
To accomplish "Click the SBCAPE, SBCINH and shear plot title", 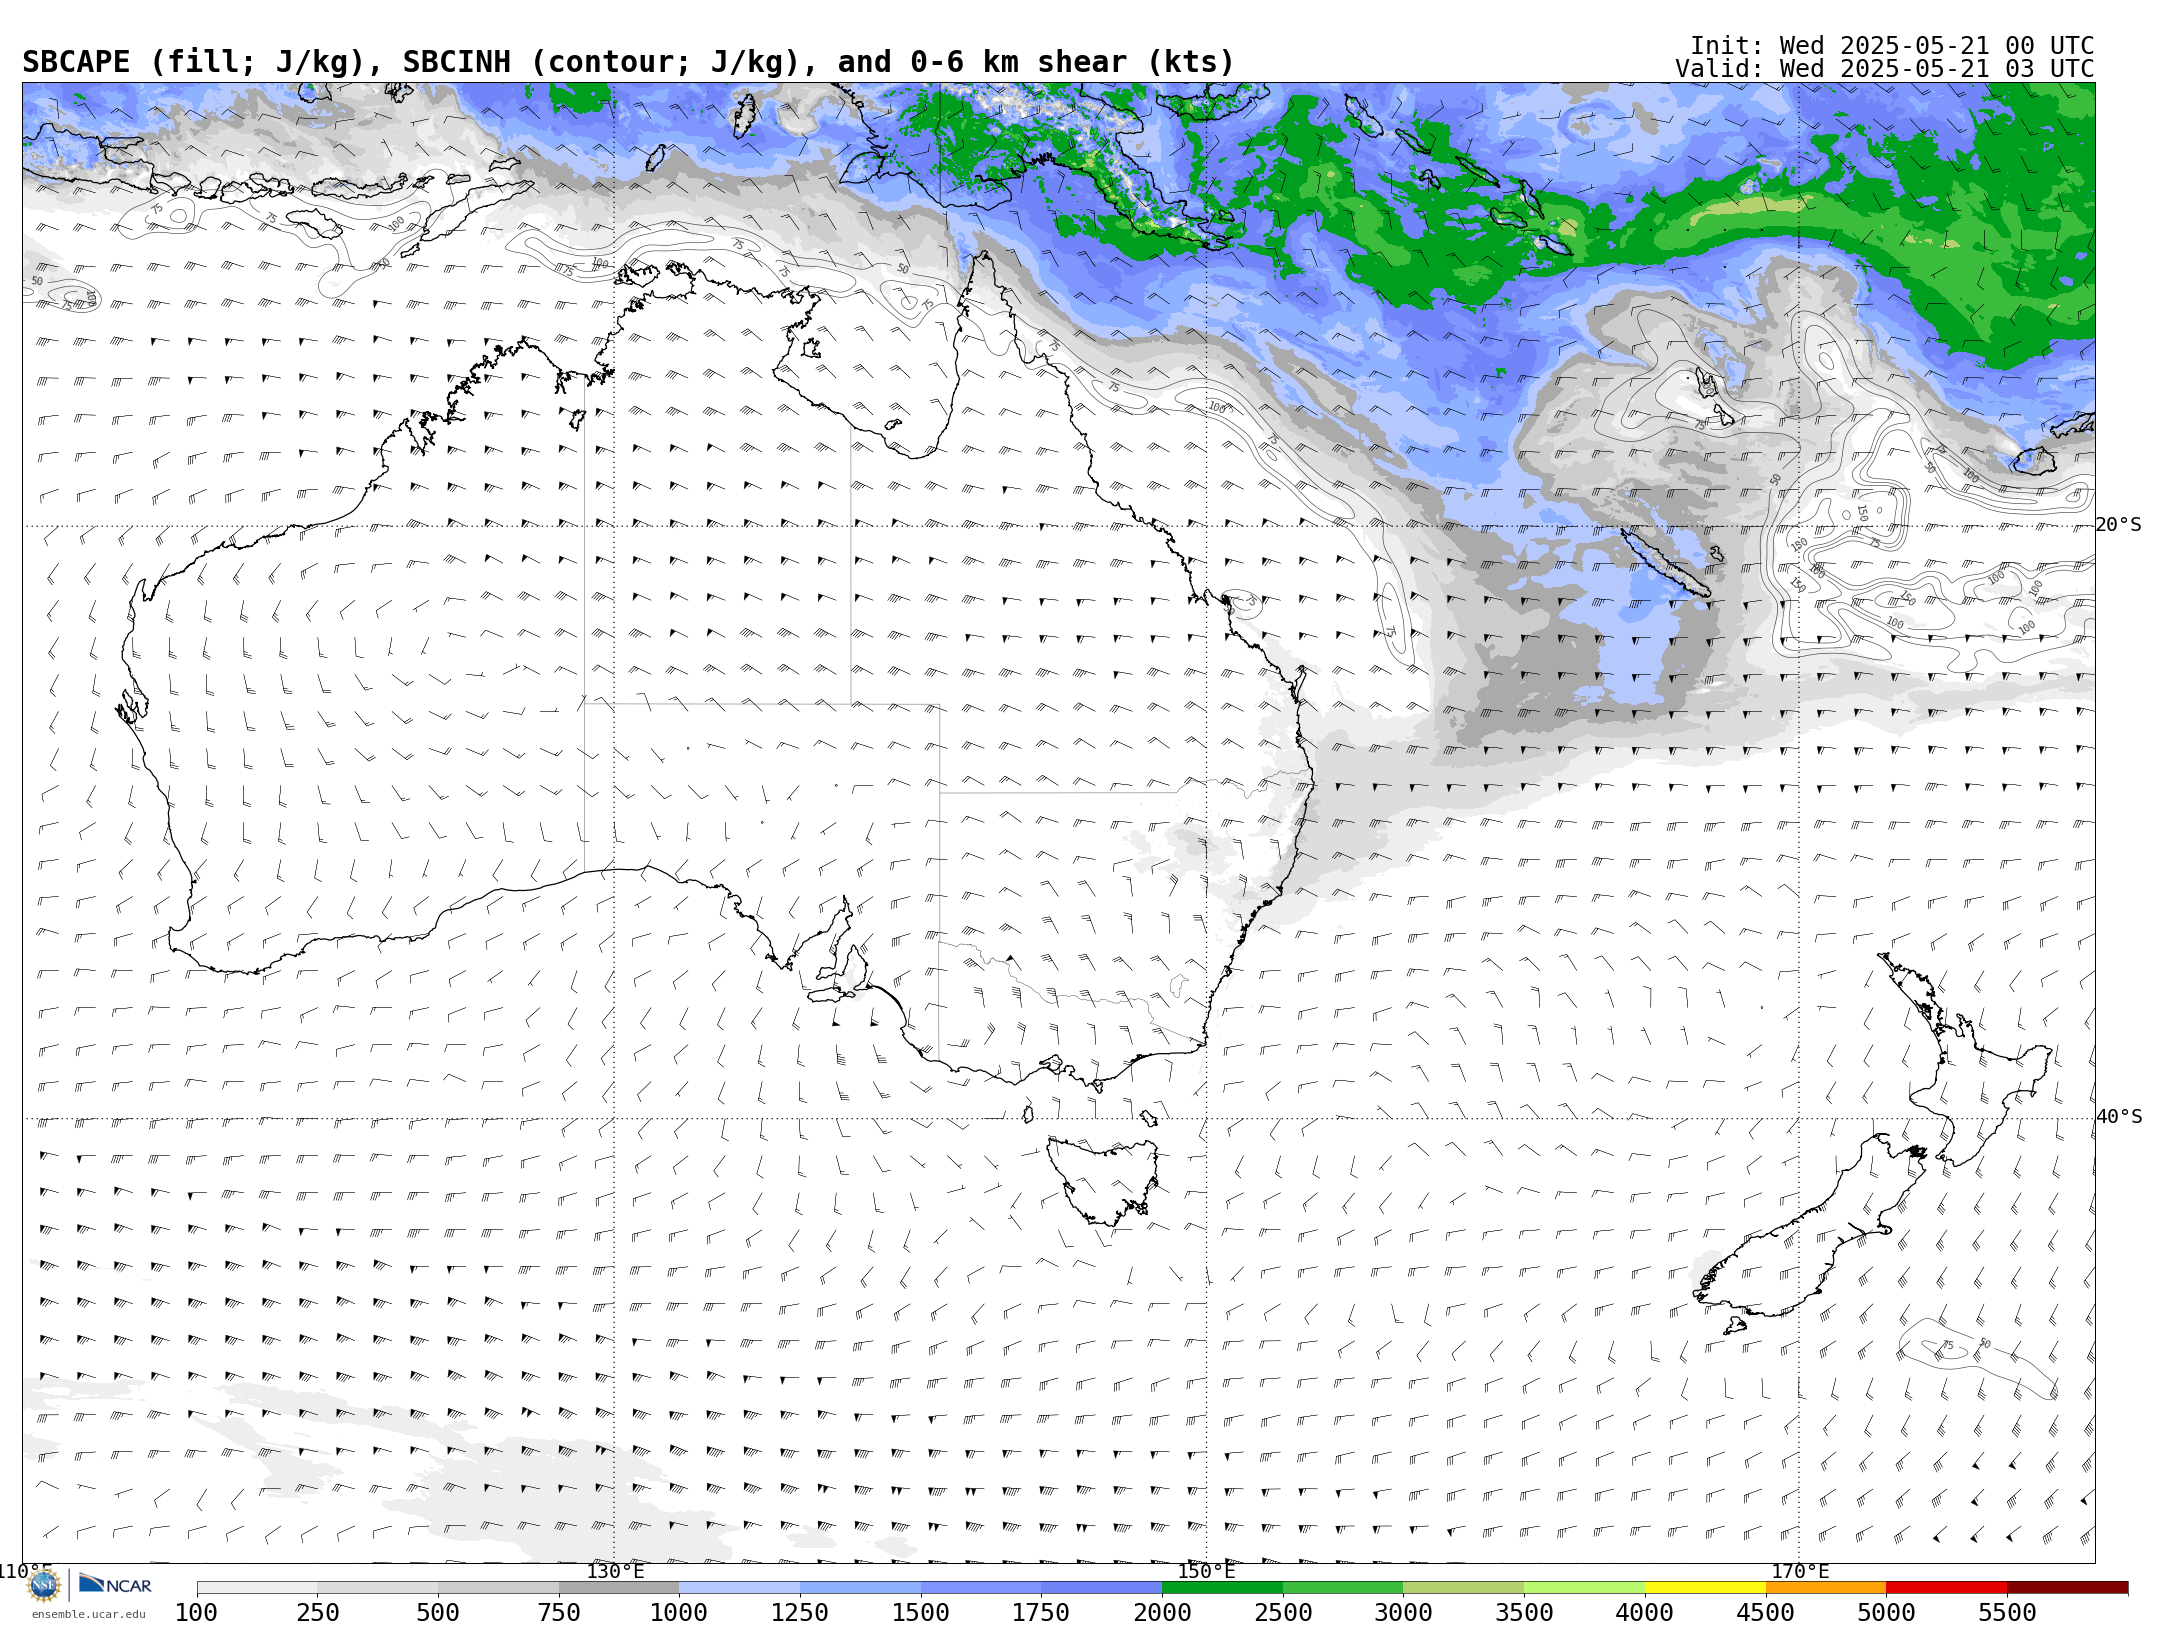I will coord(628,62).
